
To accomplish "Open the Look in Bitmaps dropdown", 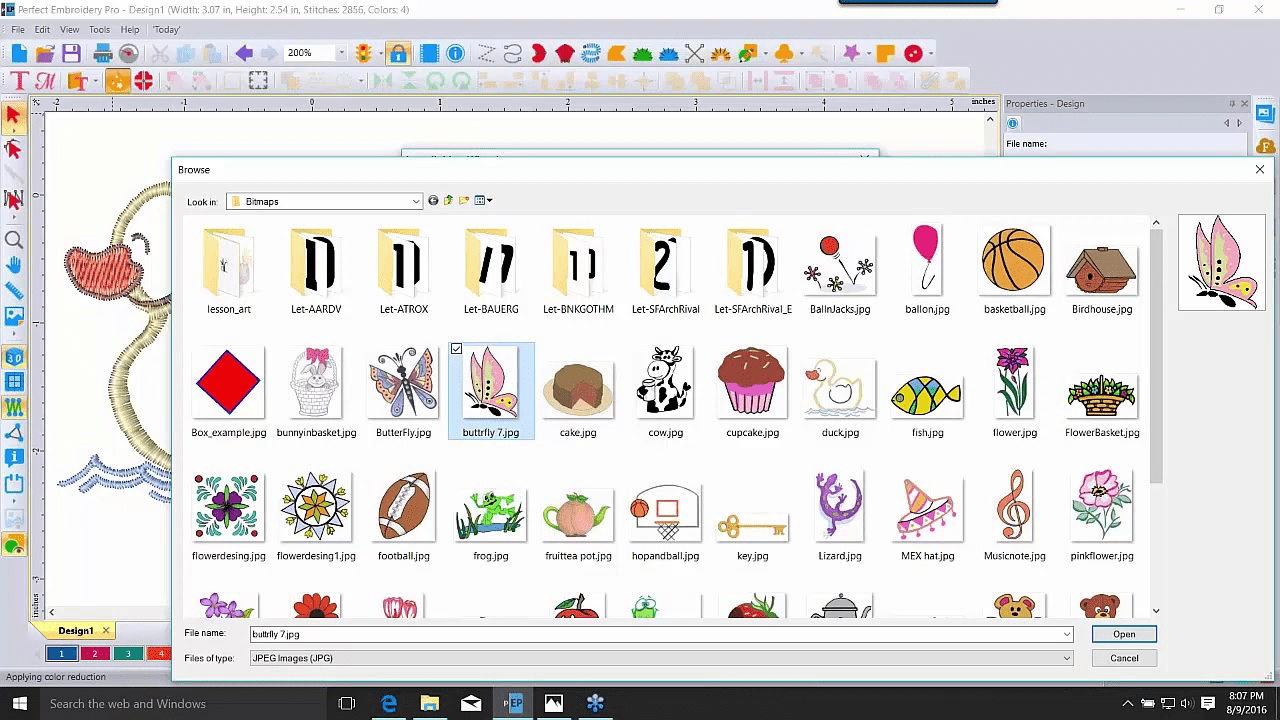I will [414, 201].
